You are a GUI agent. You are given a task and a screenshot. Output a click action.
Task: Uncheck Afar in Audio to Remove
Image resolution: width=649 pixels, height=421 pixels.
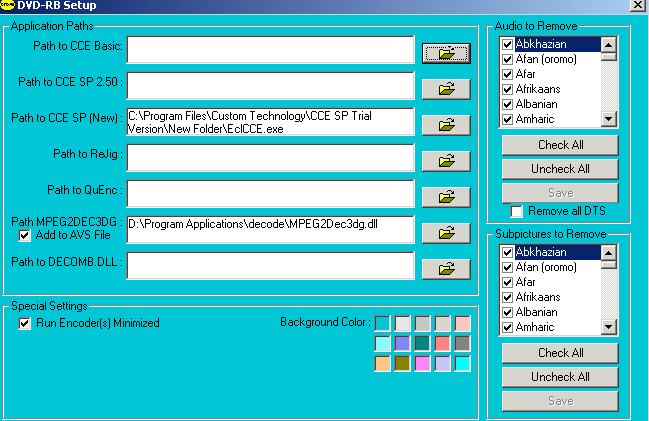(507, 74)
